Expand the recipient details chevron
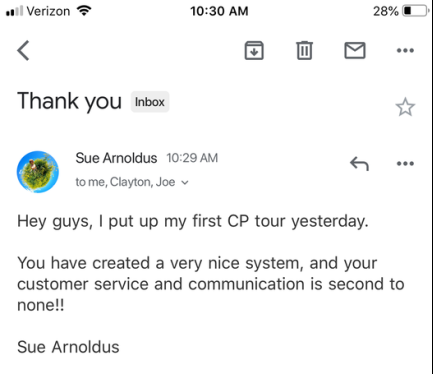Image resolution: width=433 pixels, height=374 pixels. (185, 183)
